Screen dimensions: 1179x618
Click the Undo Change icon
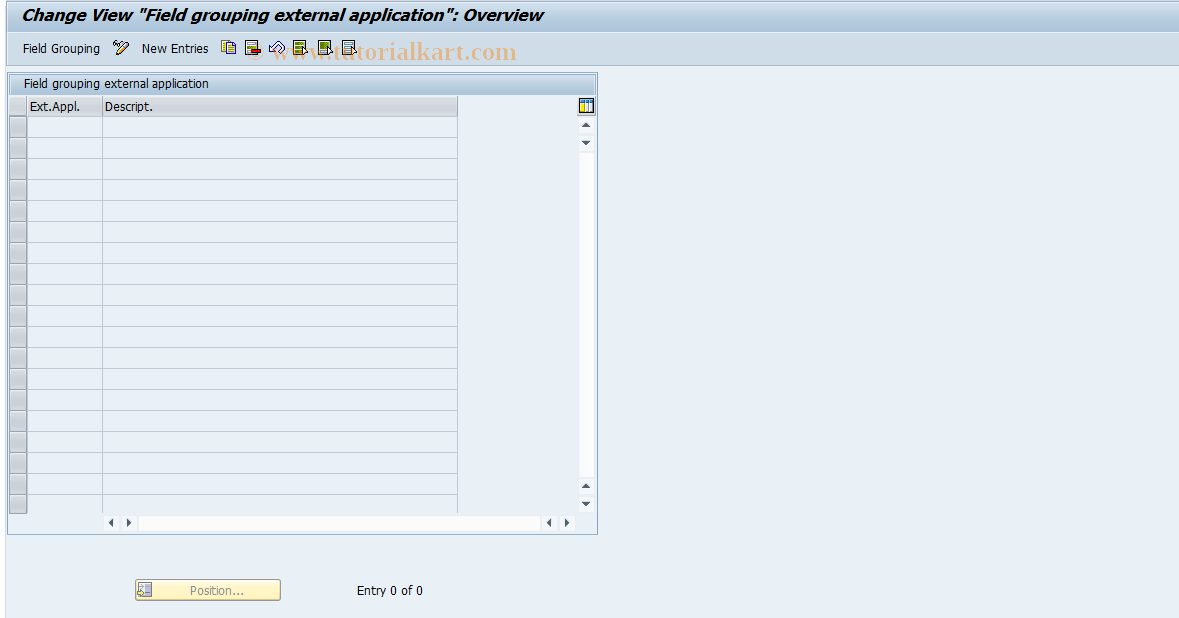coord(277,48)
